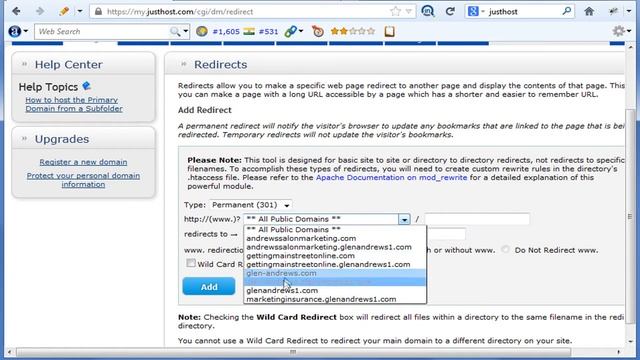Click the Help Topics blue tag icon

[87, 86]
